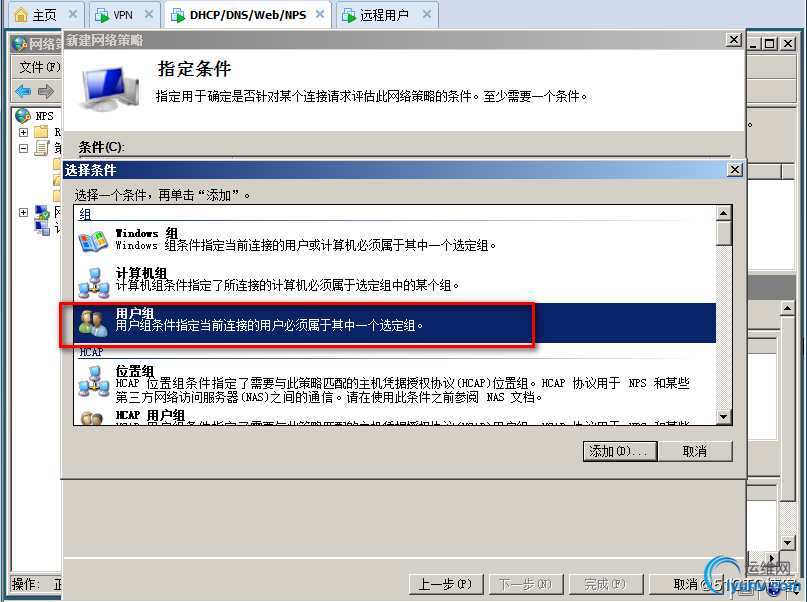
Task: Select the 位置组 HCAP network icon
Action: 93,382
